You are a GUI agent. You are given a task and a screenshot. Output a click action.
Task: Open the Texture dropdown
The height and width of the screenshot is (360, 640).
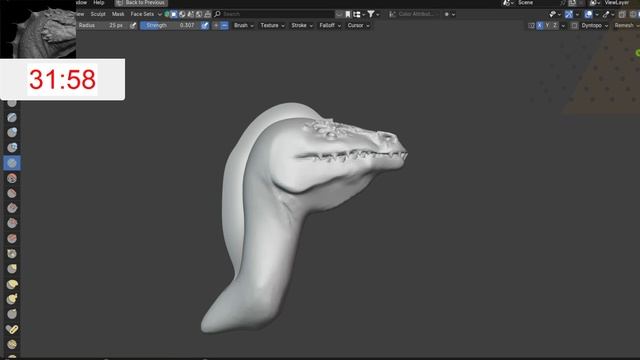click(272, 25)
